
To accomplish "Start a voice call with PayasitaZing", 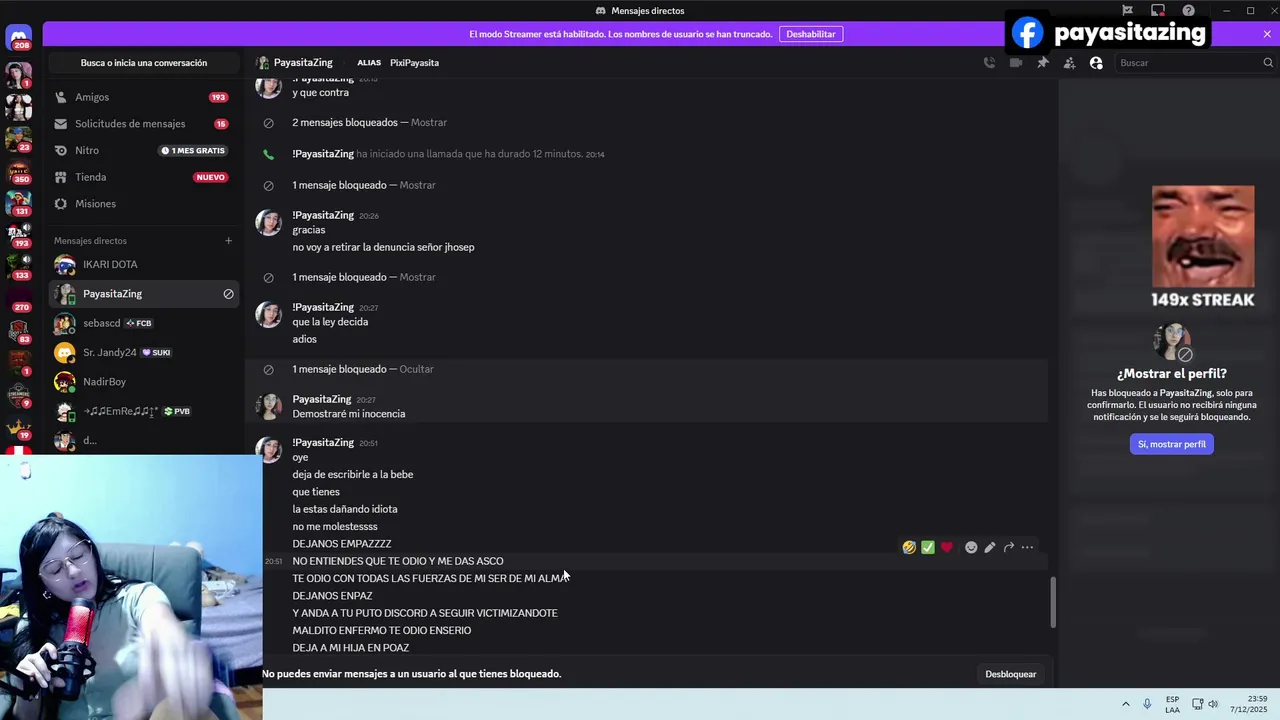I will [x=989, y=63].
